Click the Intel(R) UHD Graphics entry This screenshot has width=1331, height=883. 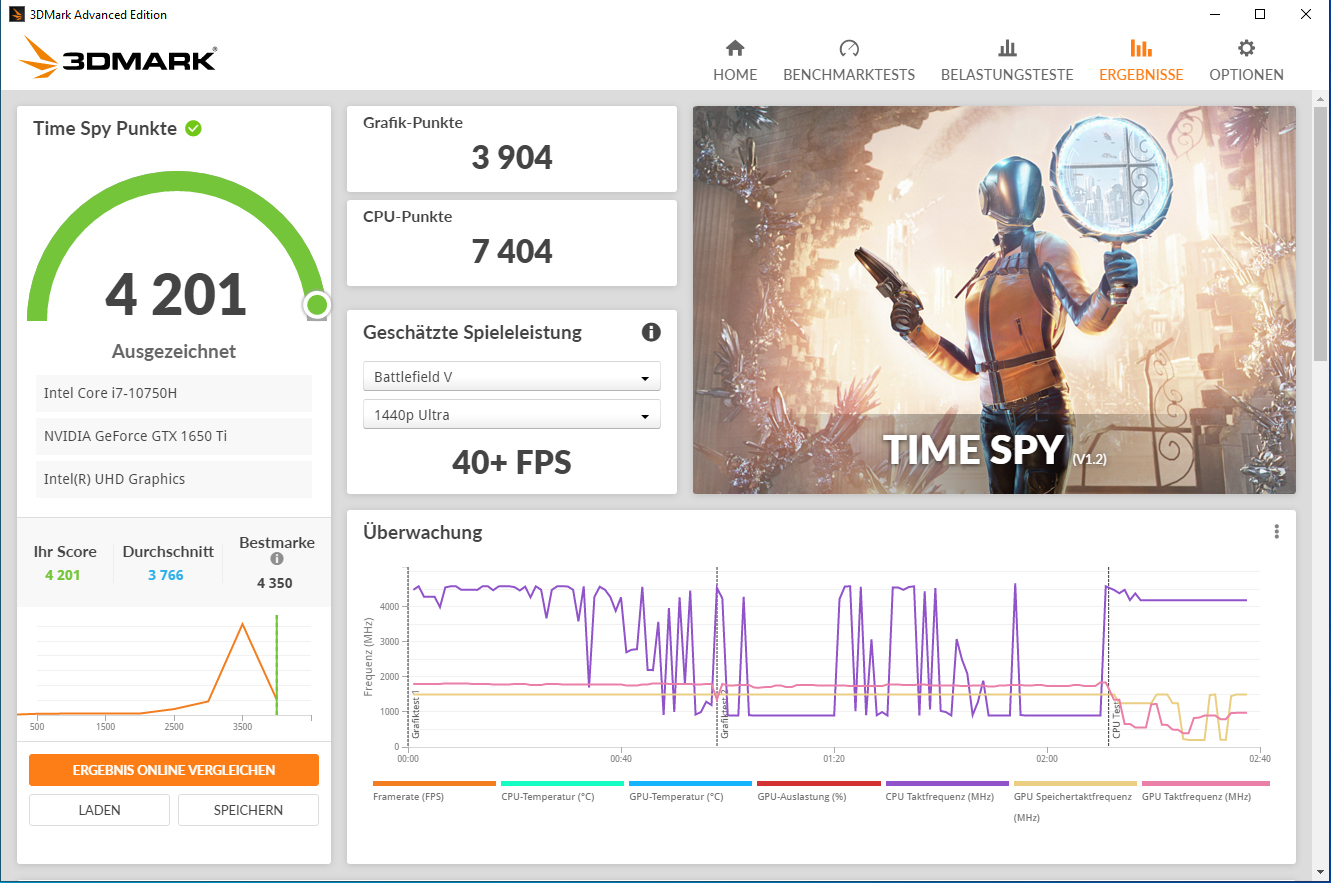tap(174, 479)
